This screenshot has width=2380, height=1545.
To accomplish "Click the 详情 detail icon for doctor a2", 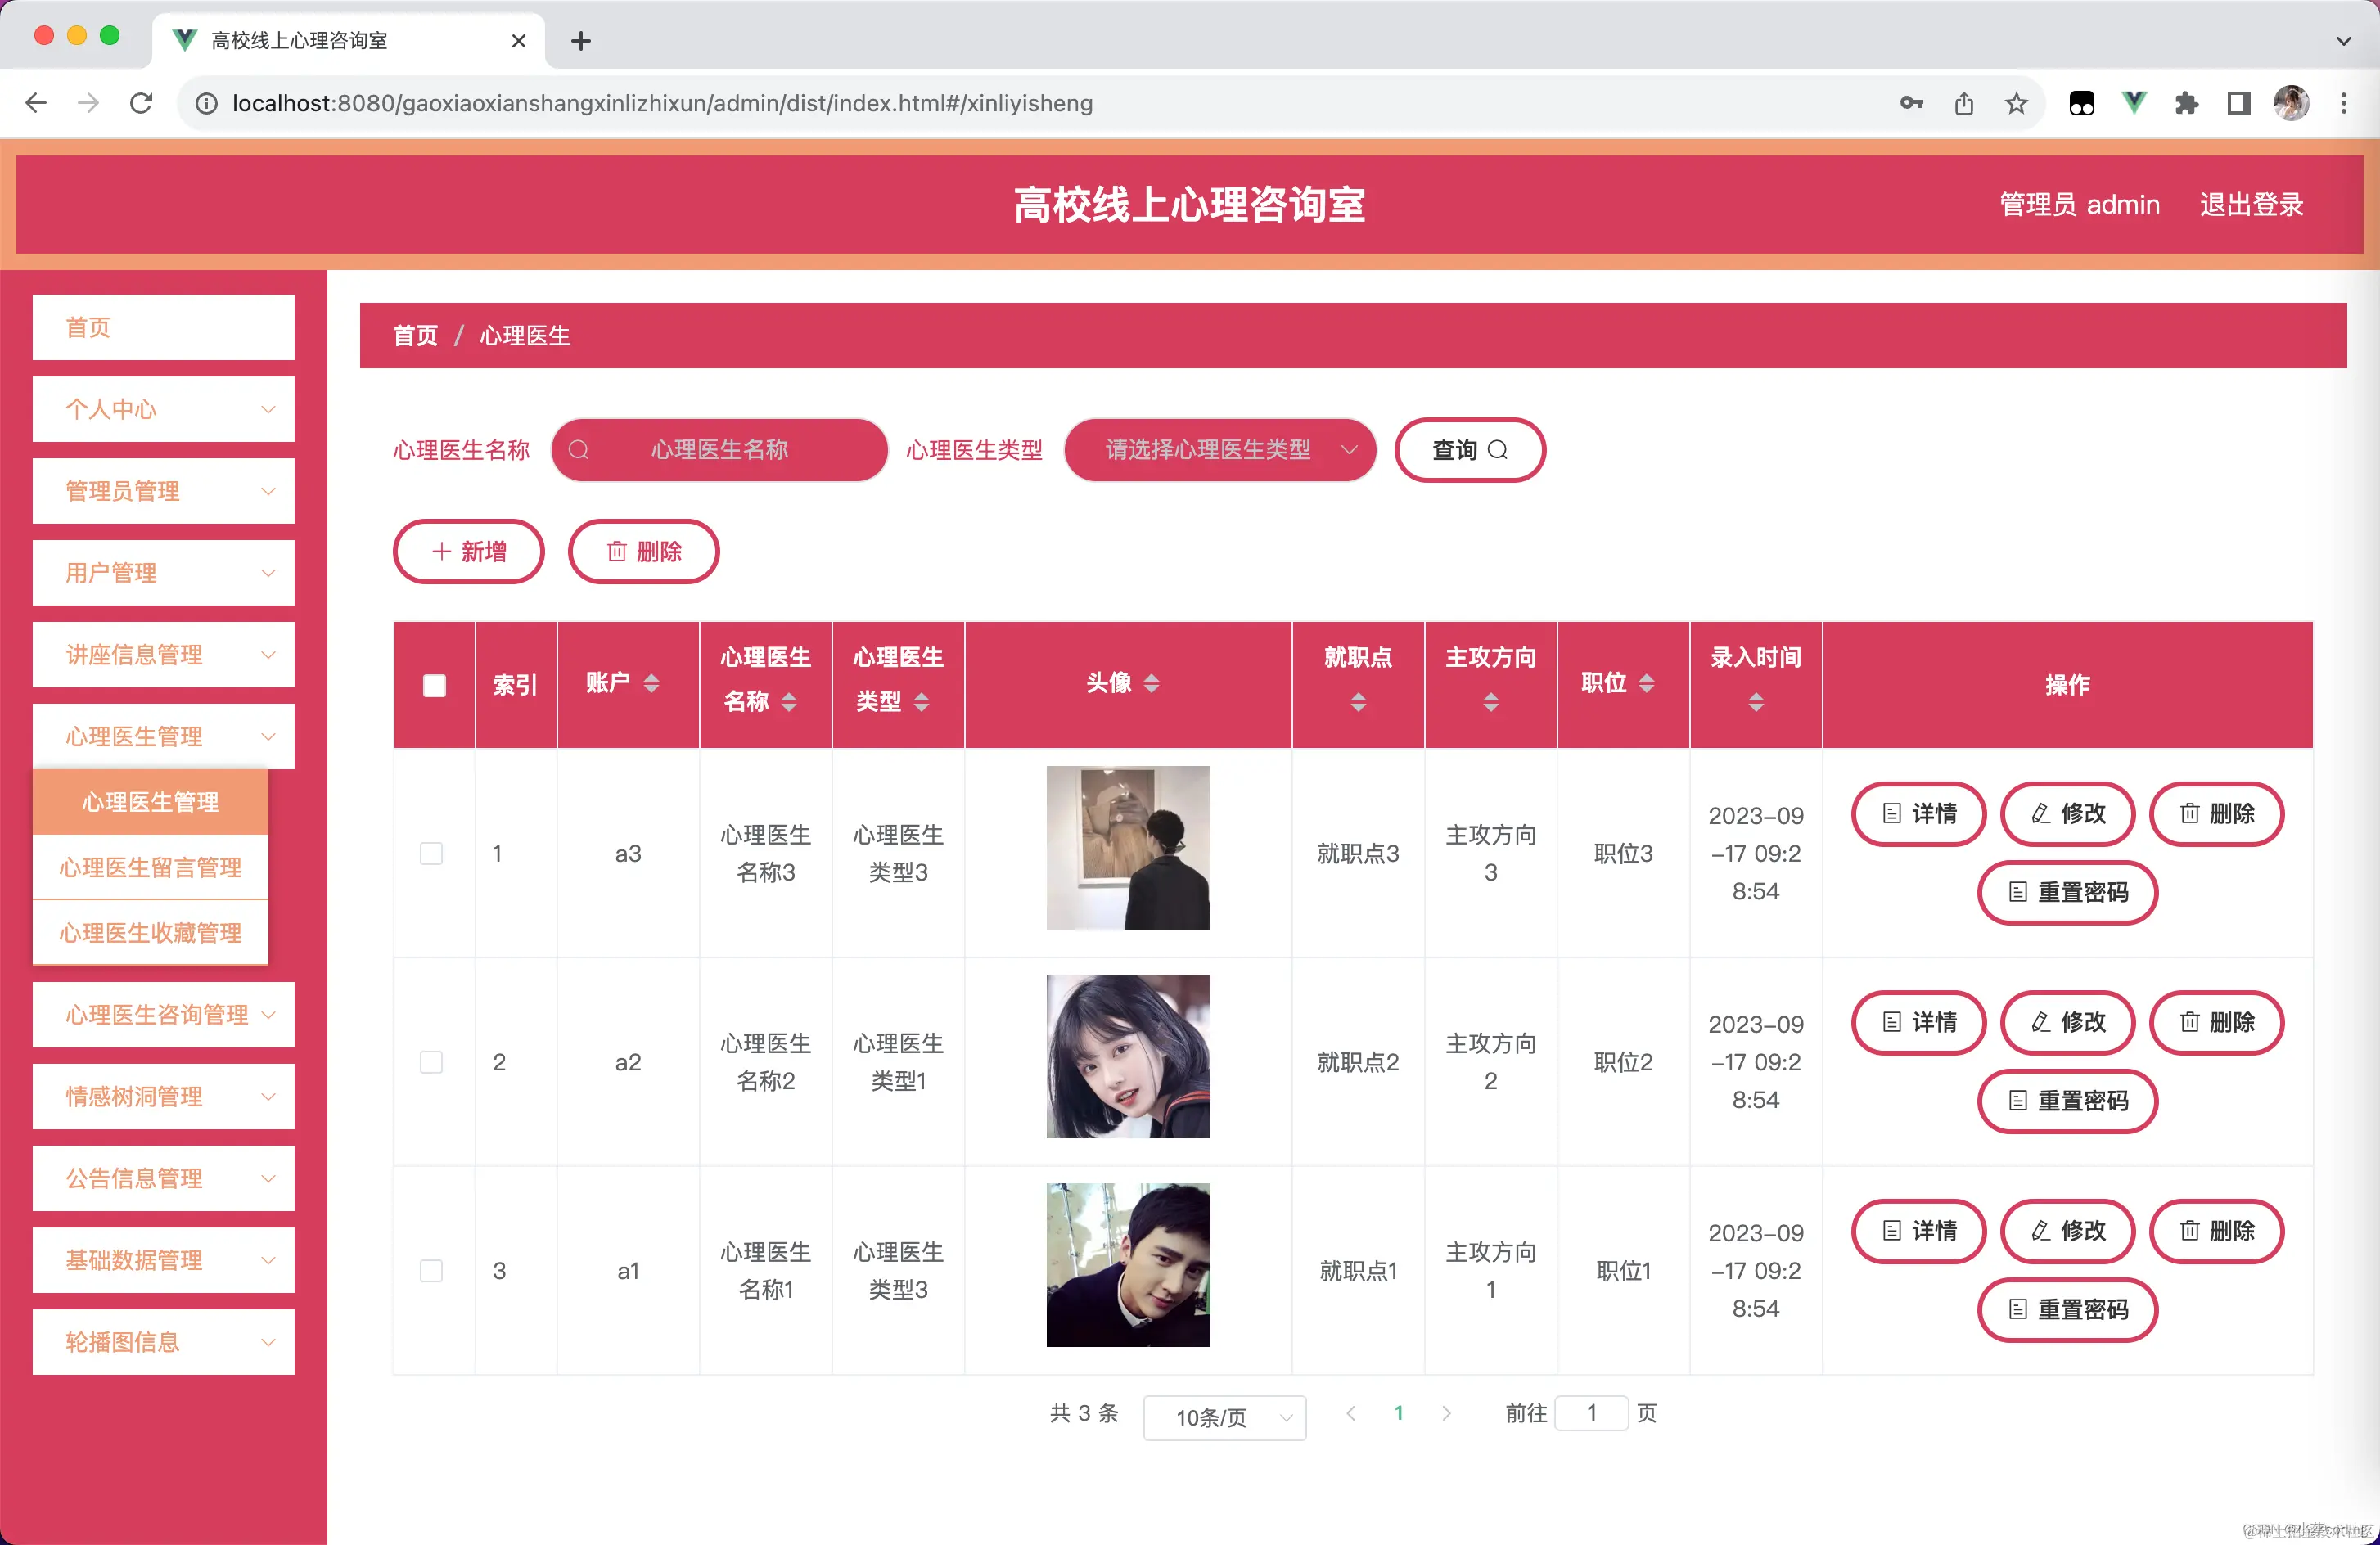I will click(1891, 1022).
